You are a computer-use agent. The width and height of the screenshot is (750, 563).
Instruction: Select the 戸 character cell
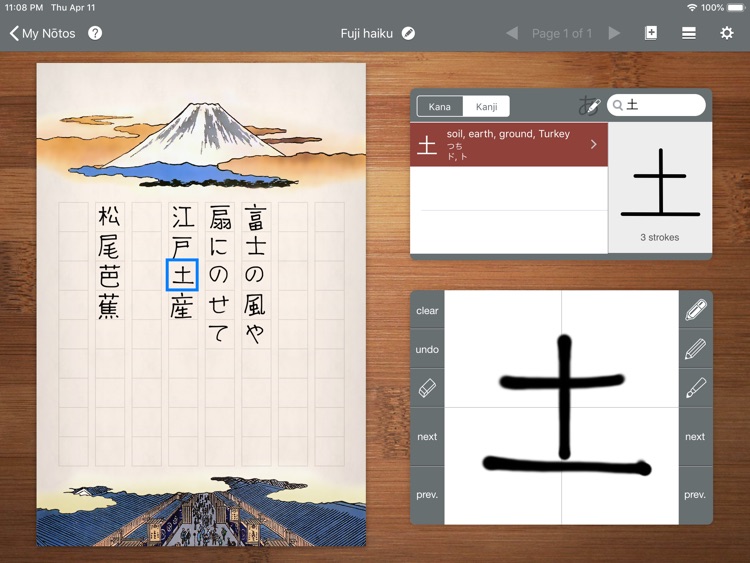click(x=183, y=246)
